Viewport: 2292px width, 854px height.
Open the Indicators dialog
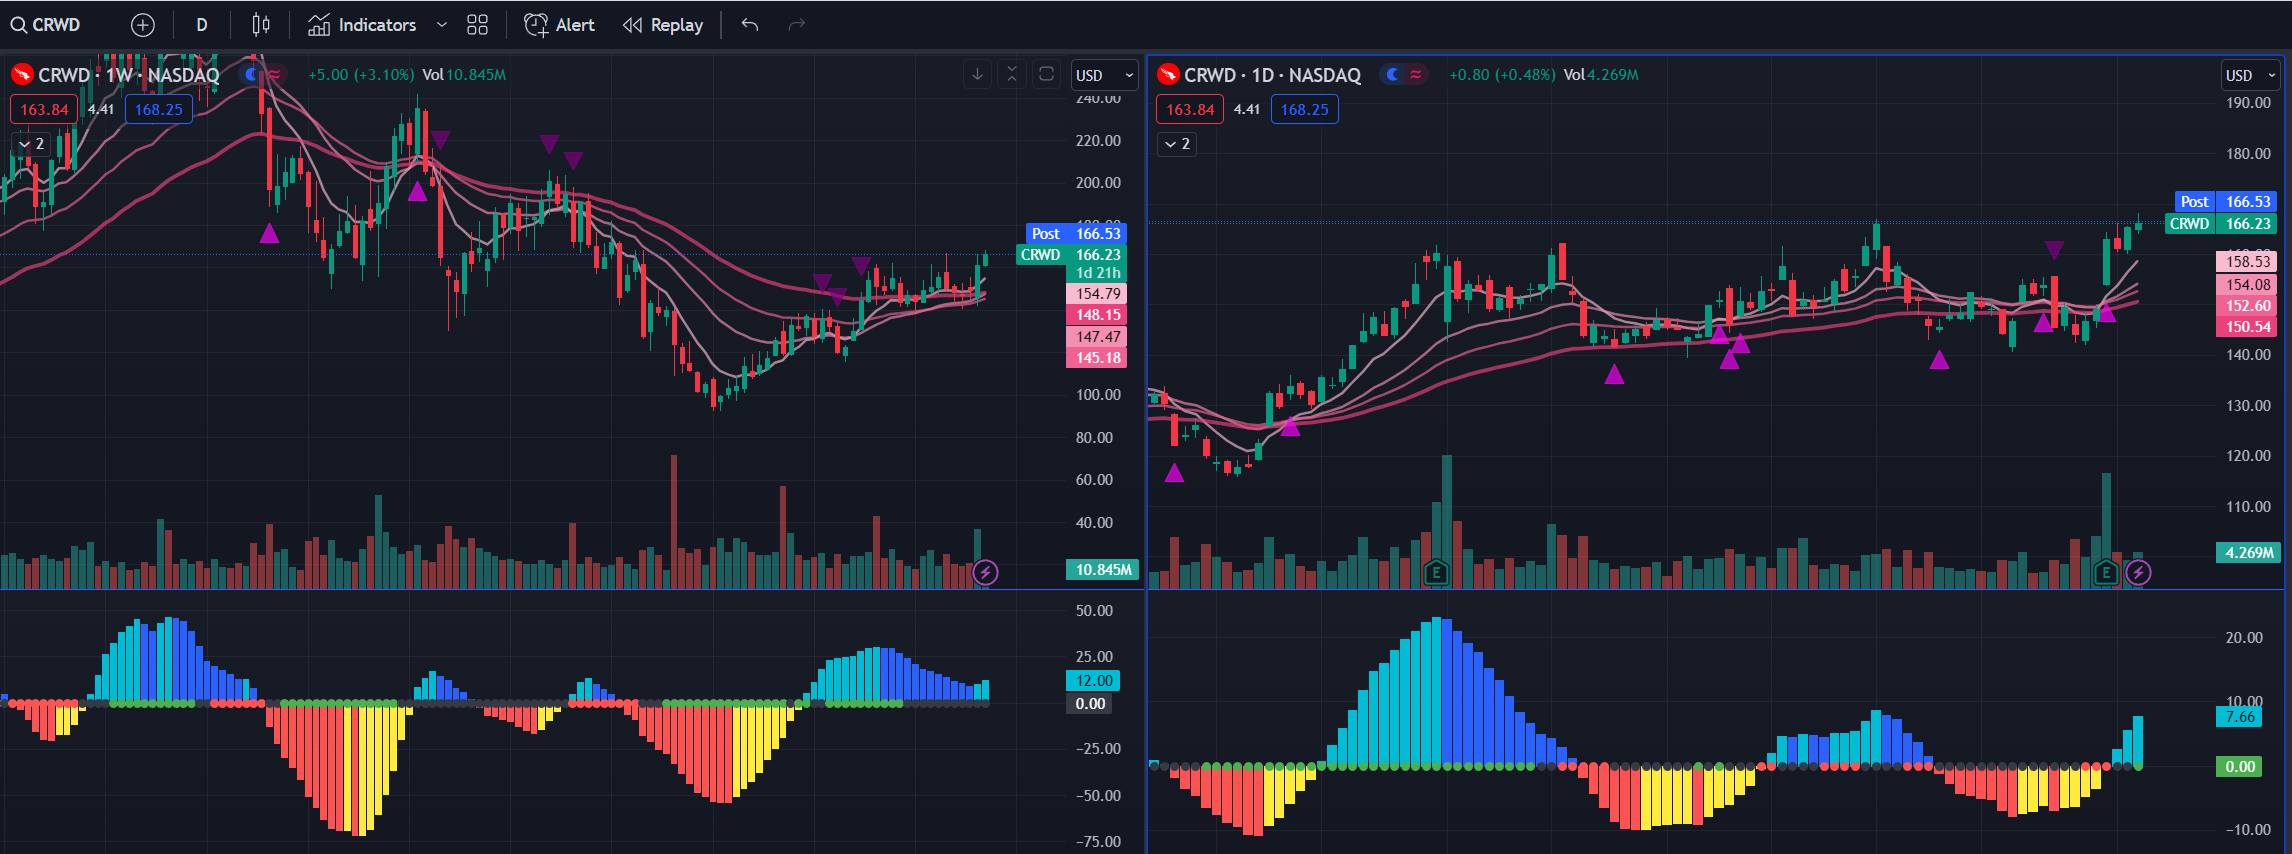point(362,25)
